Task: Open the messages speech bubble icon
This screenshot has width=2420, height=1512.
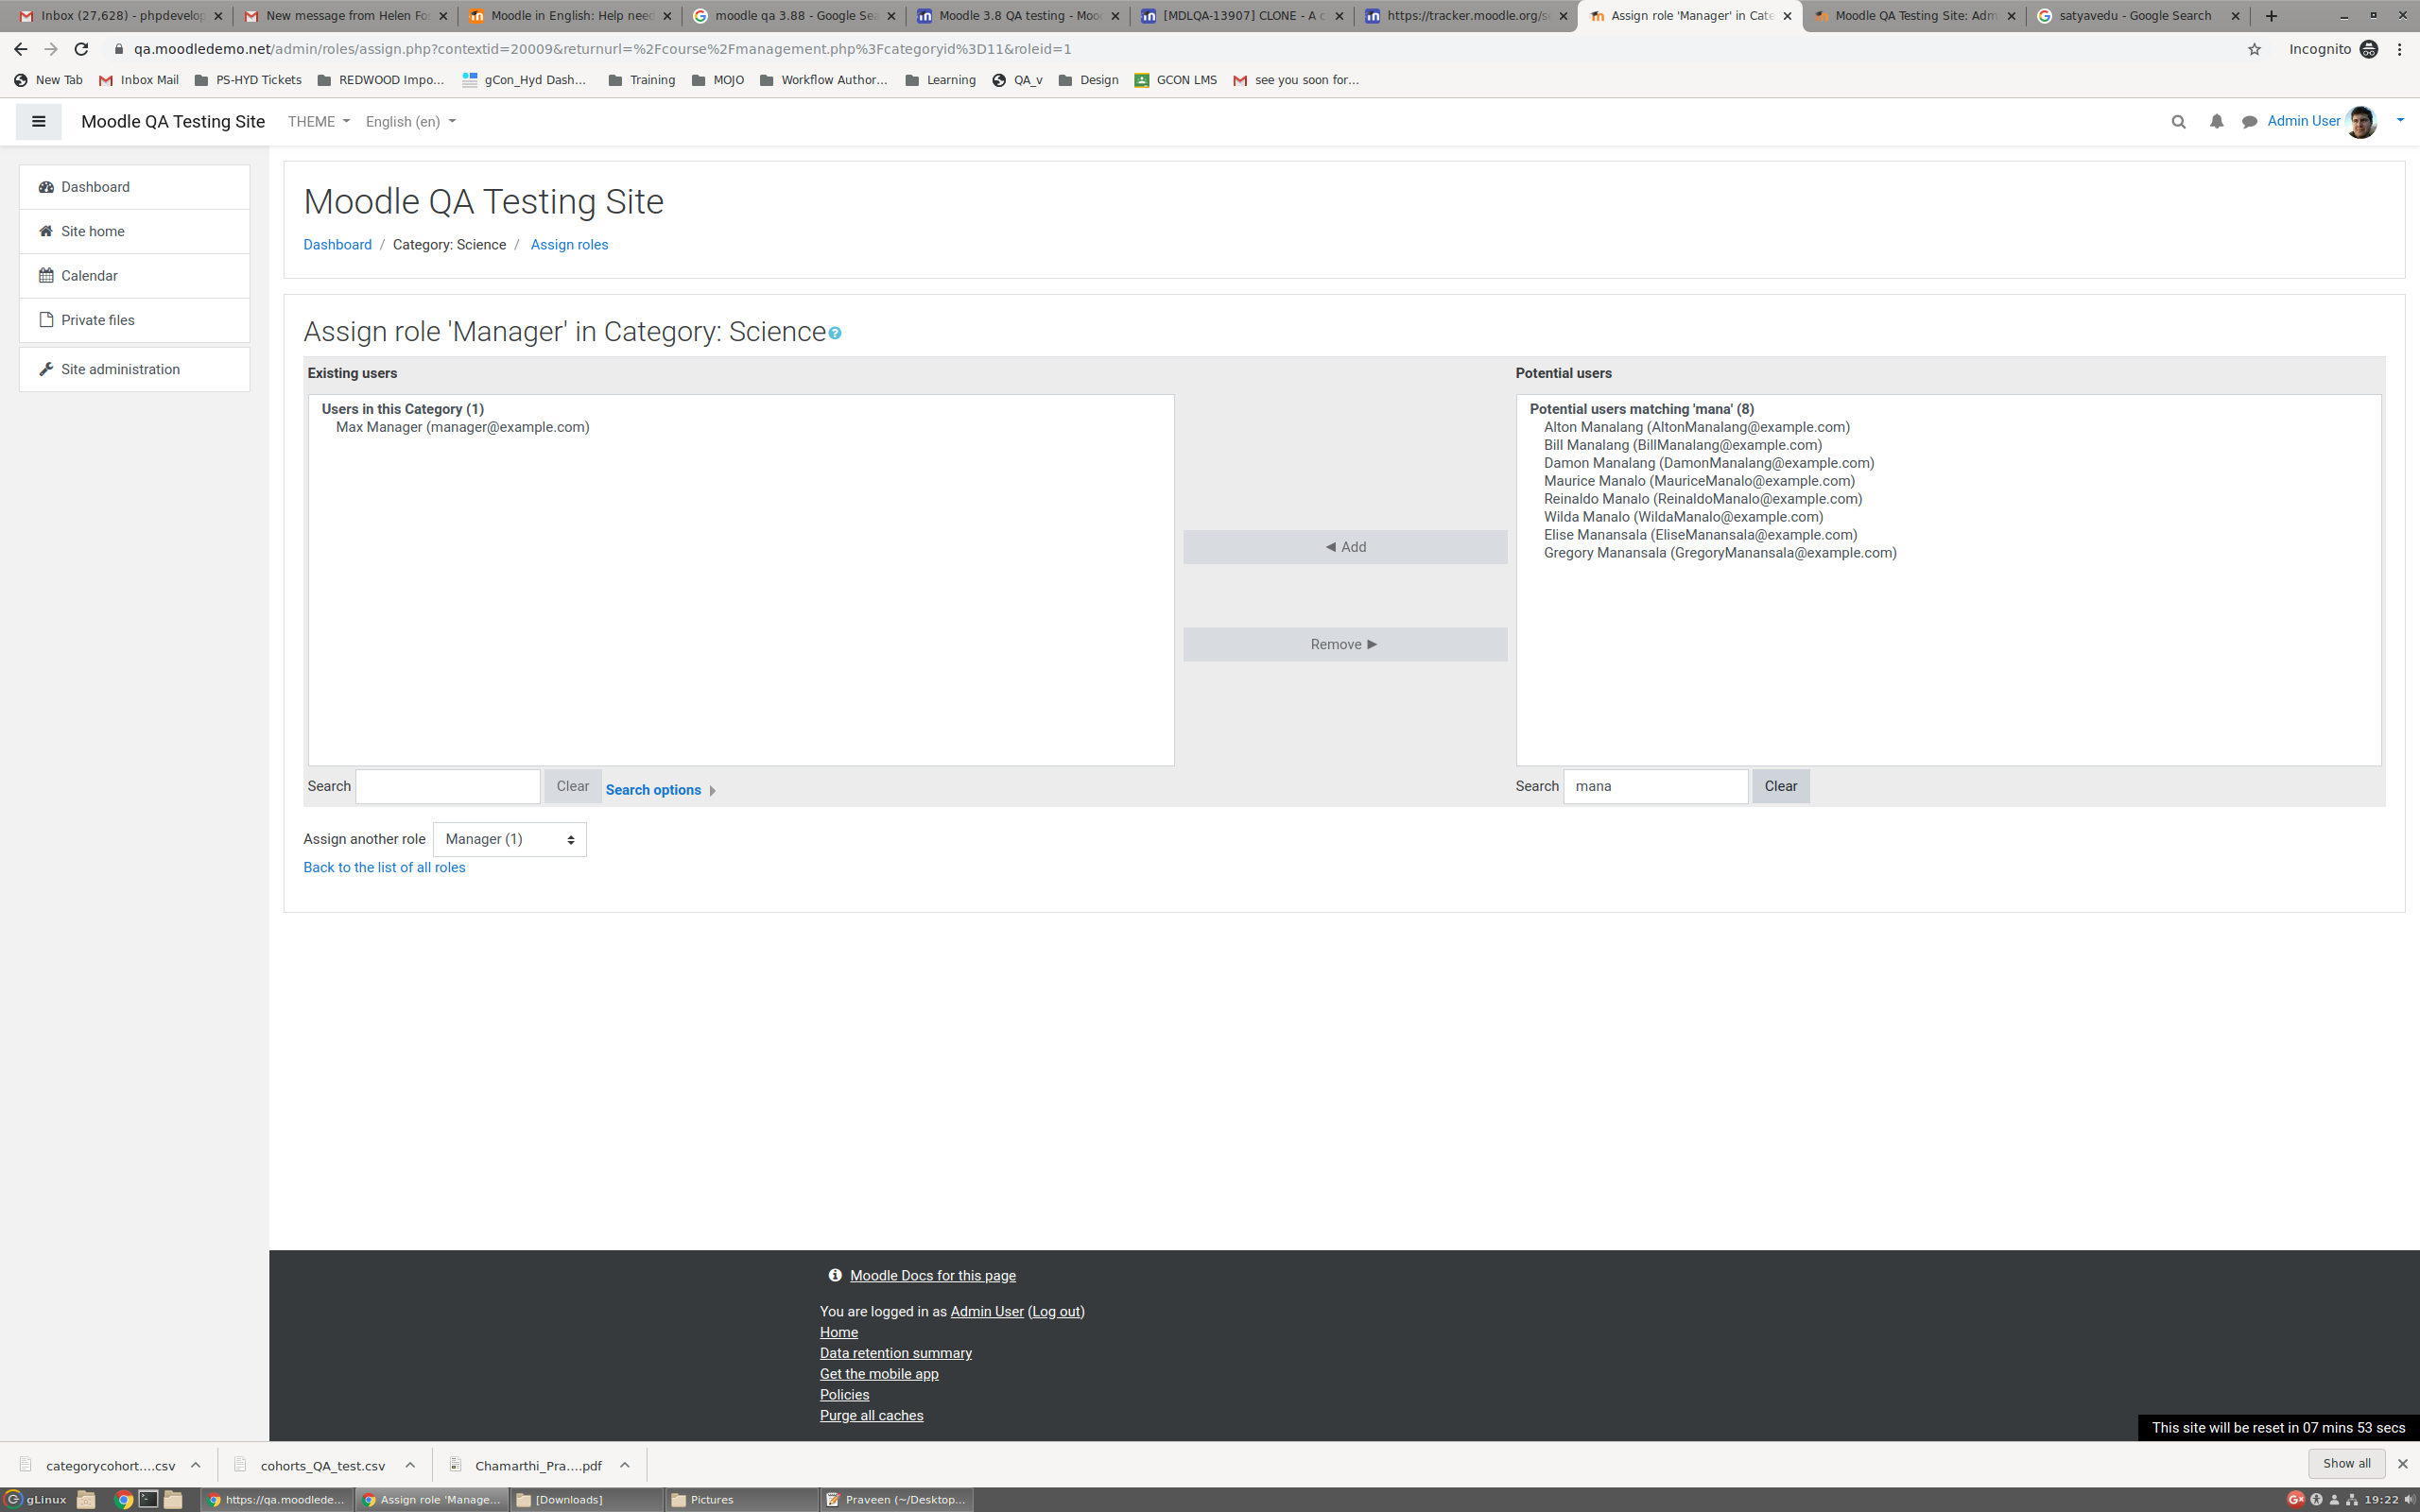Action: click(2249, 122)
